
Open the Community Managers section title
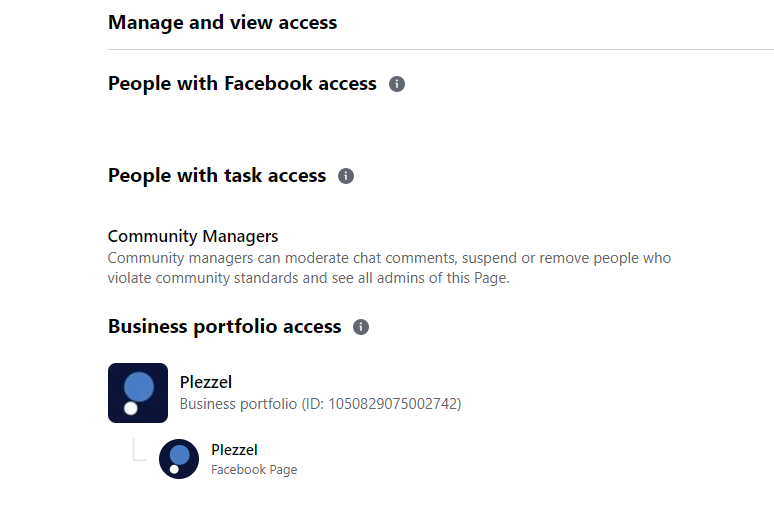tap(193, 236)
